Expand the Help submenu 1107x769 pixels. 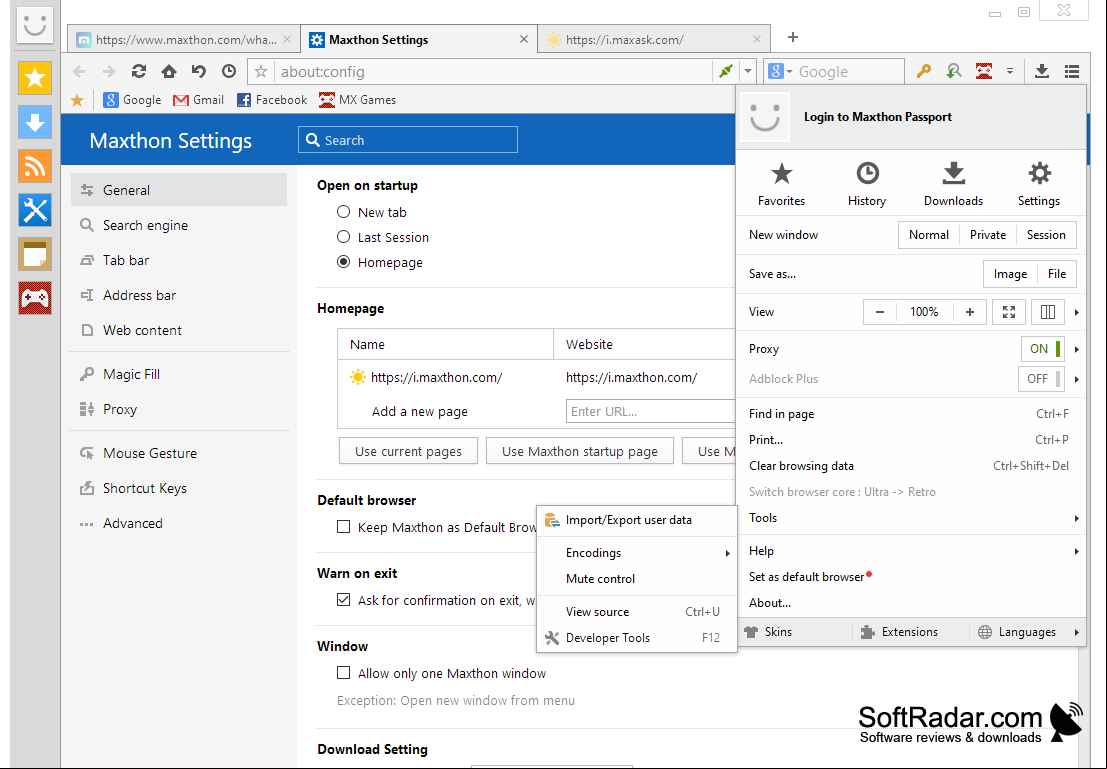(911, 551)
